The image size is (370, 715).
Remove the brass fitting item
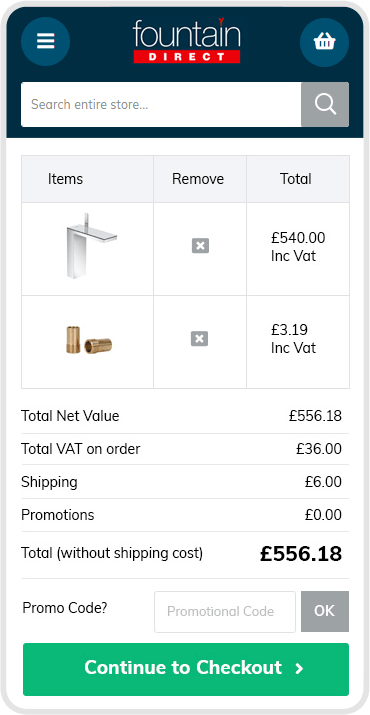(x=199, y=339)
